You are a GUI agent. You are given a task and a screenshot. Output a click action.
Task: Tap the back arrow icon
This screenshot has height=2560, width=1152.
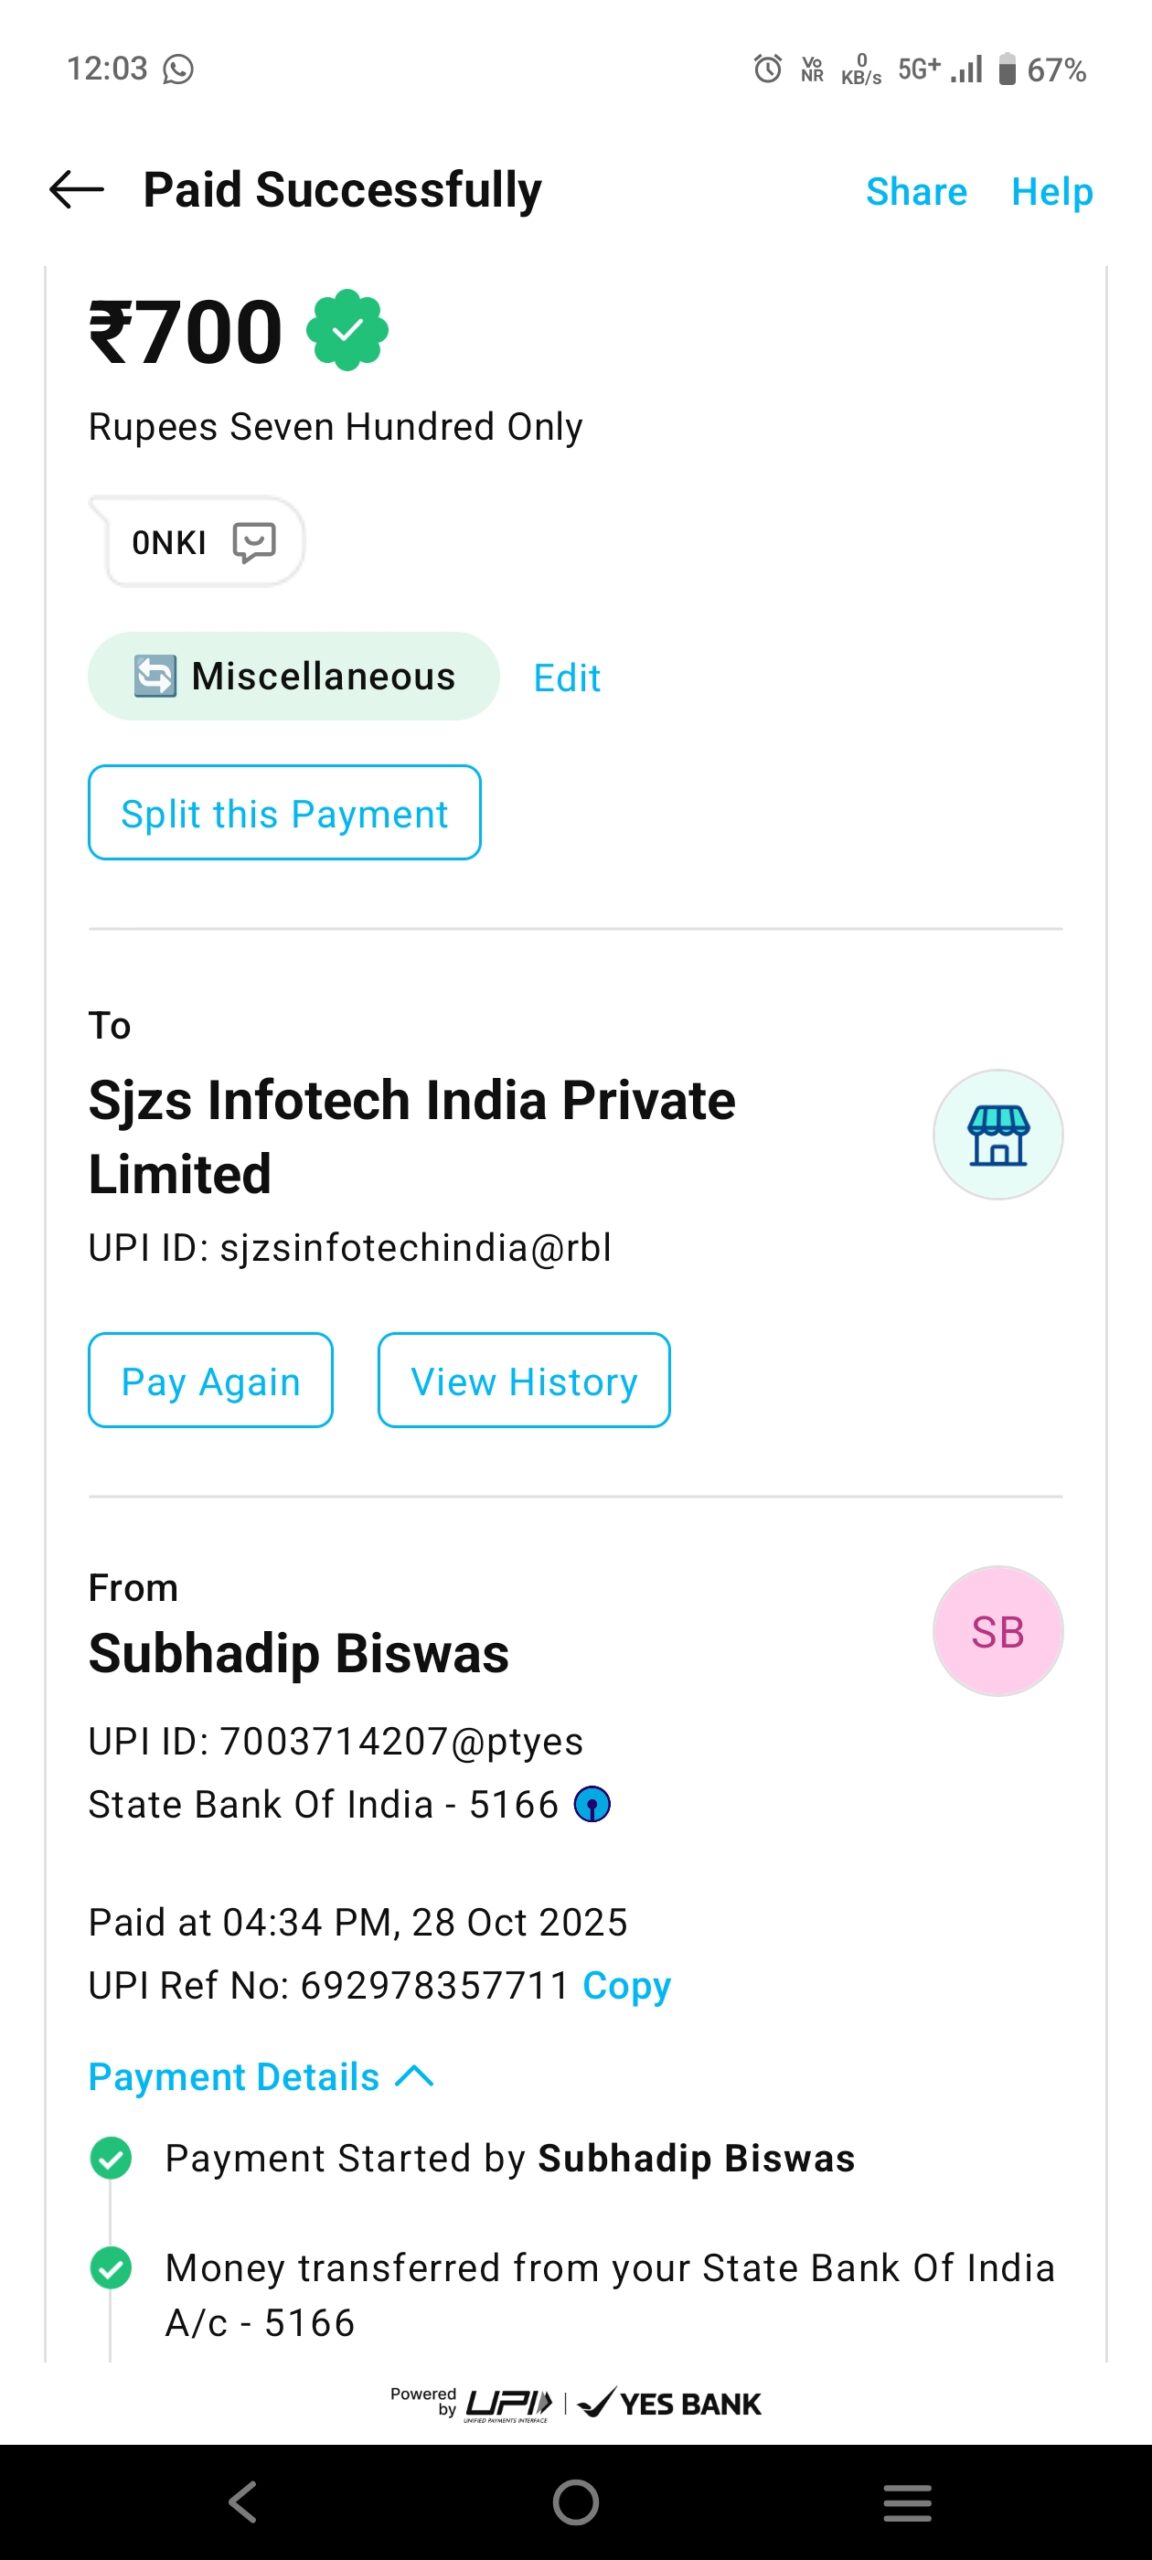77,190
